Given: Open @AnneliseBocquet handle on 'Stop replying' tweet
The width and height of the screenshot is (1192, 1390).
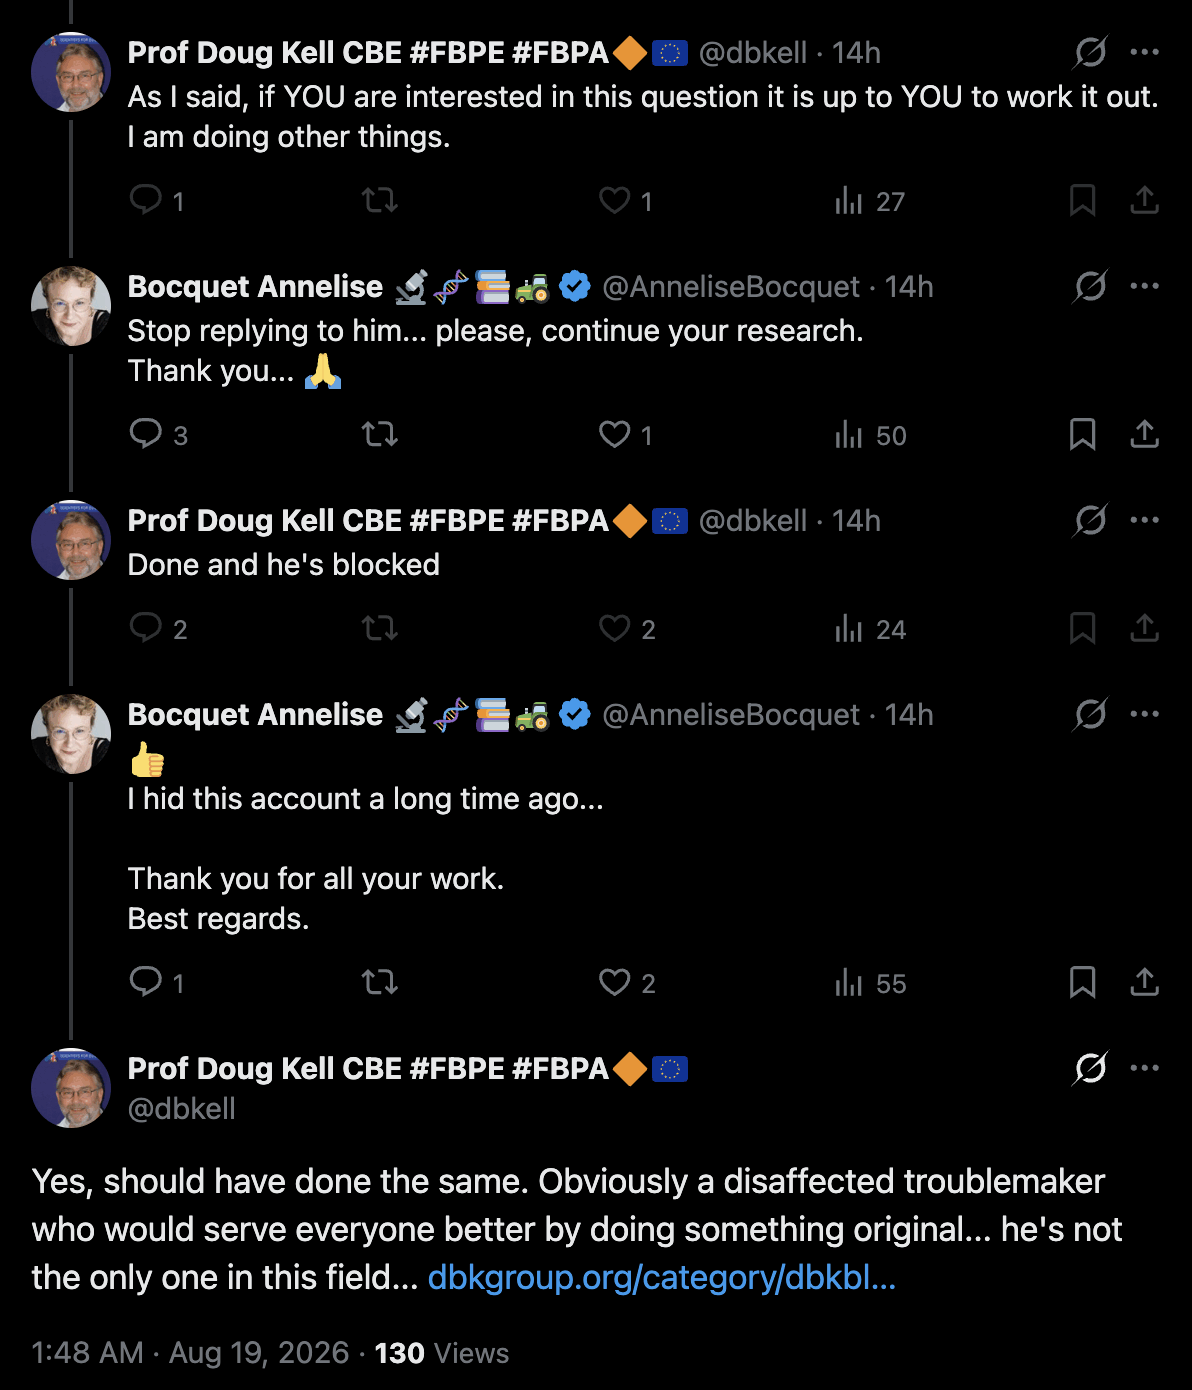Looking at the screenshot, I should coord(730,287).
